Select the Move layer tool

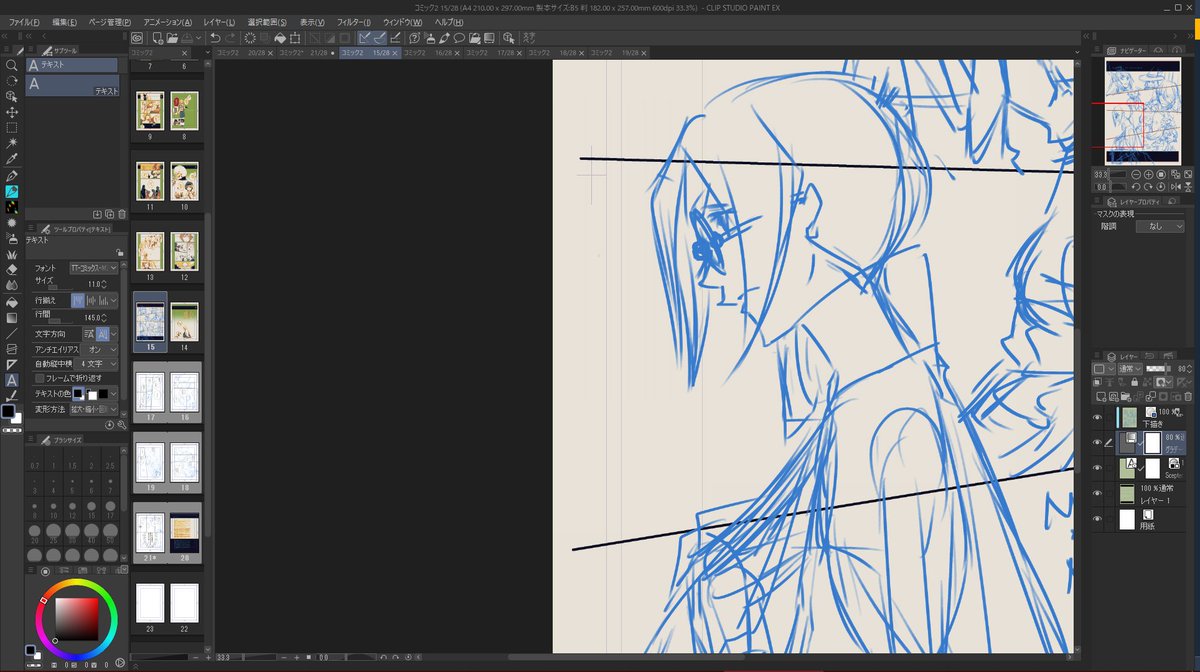click(12, 112)
